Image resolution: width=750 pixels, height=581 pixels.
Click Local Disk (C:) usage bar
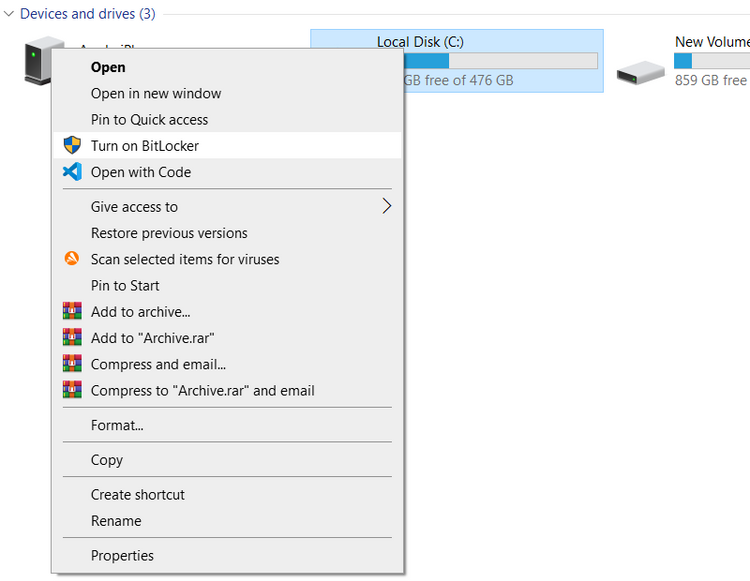pos(500,61)
